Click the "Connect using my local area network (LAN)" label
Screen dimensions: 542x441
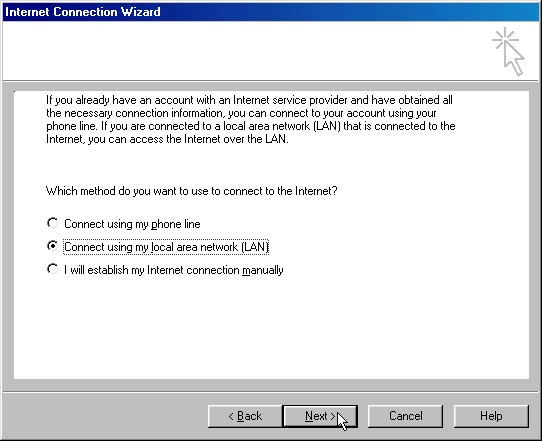coord(166,247)
